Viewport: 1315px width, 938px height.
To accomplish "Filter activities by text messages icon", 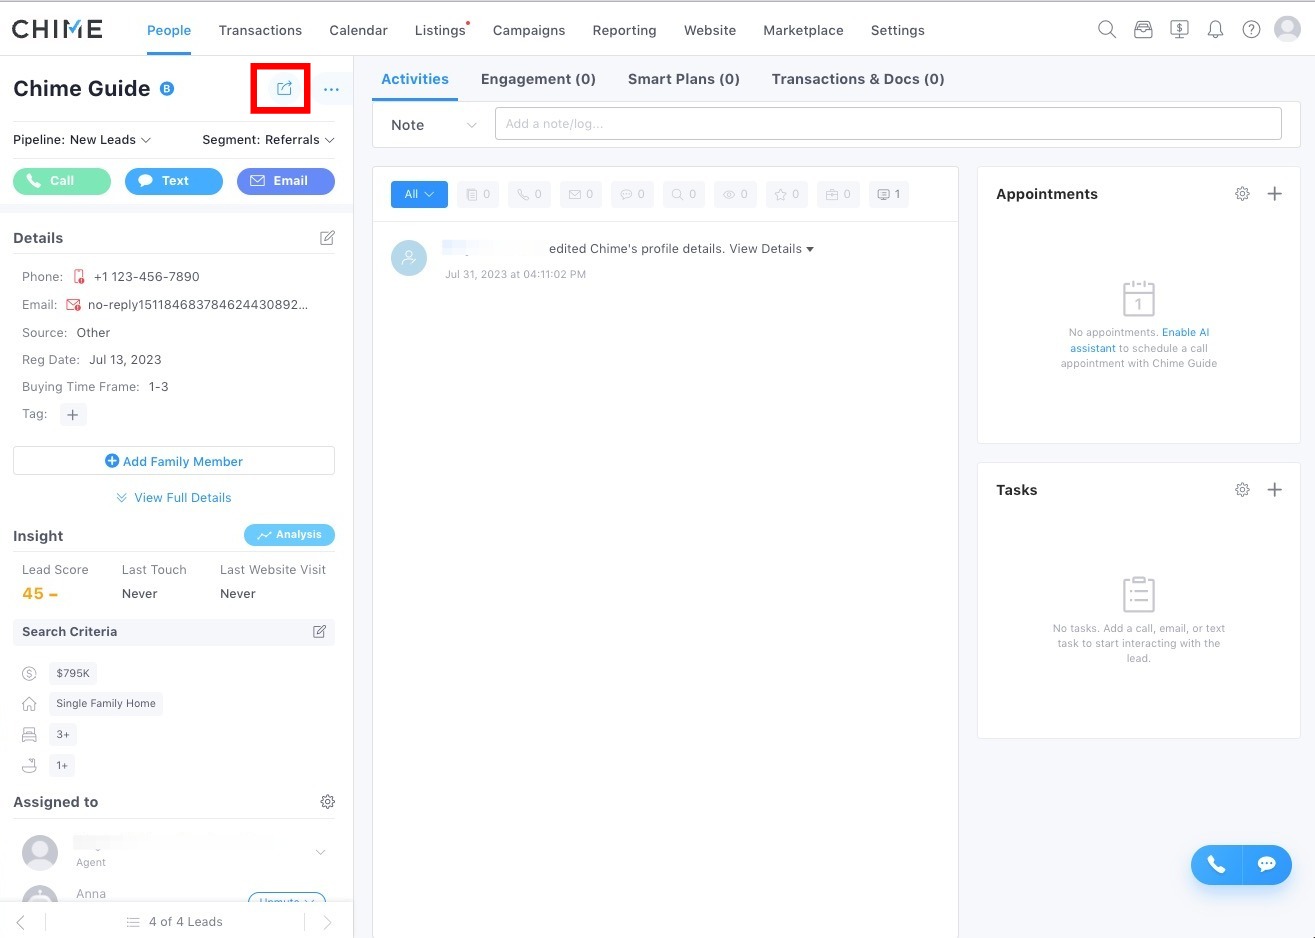I will [633, 194].
